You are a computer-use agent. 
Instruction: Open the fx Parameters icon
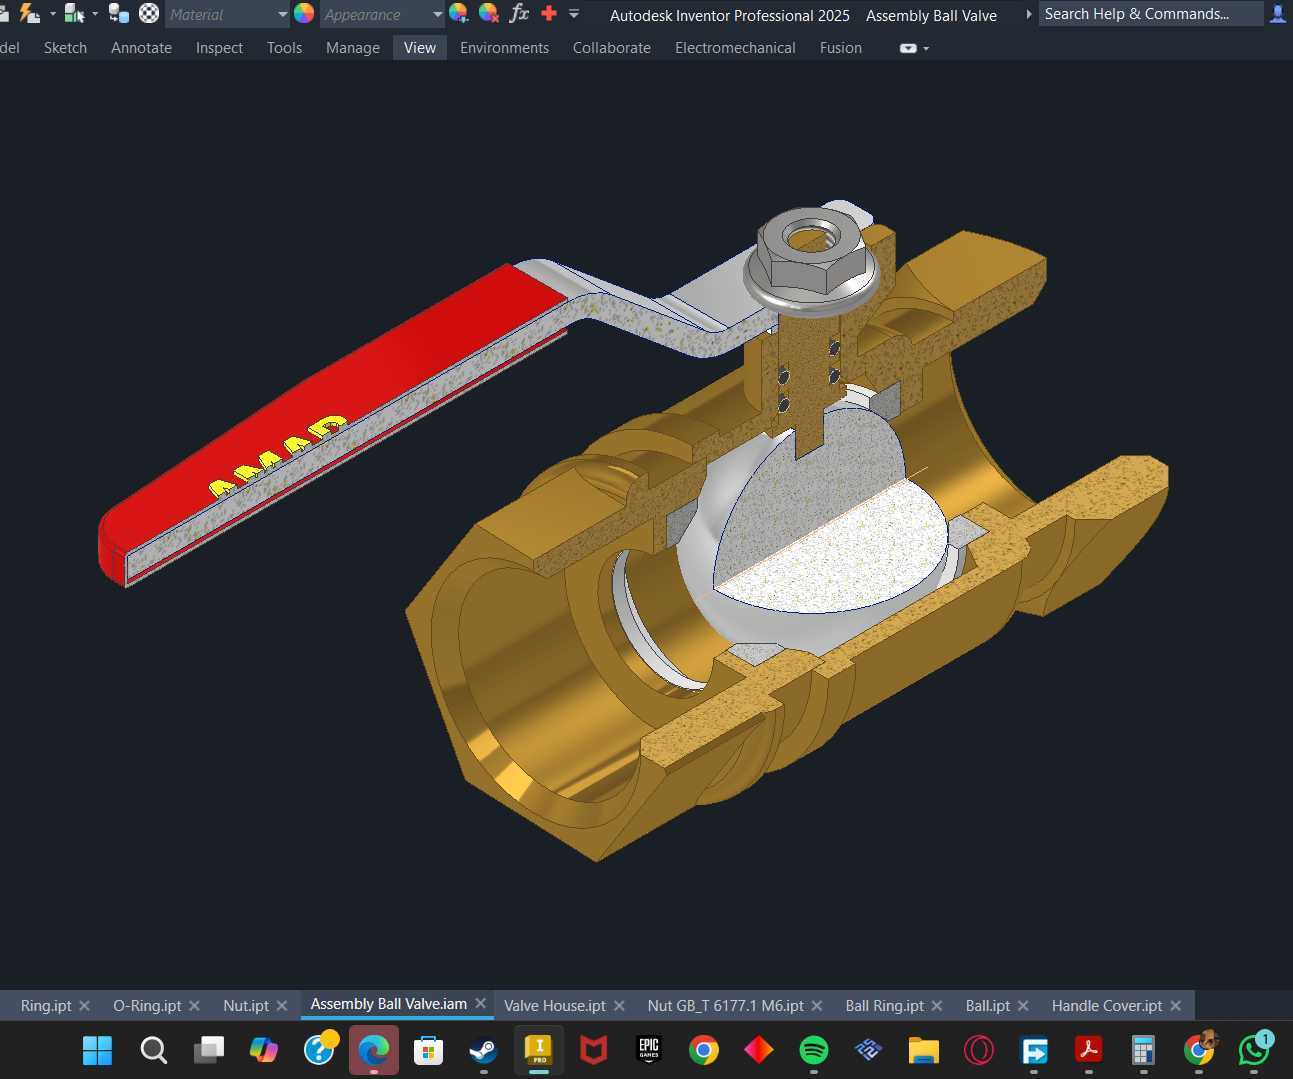(x=519, y=13)
